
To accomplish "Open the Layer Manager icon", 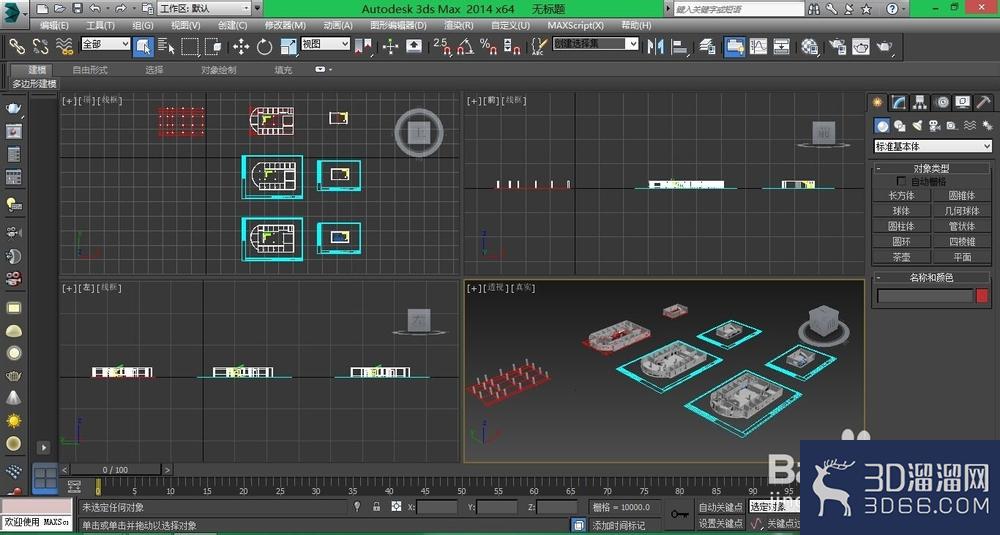I will [x=707, y=46].
